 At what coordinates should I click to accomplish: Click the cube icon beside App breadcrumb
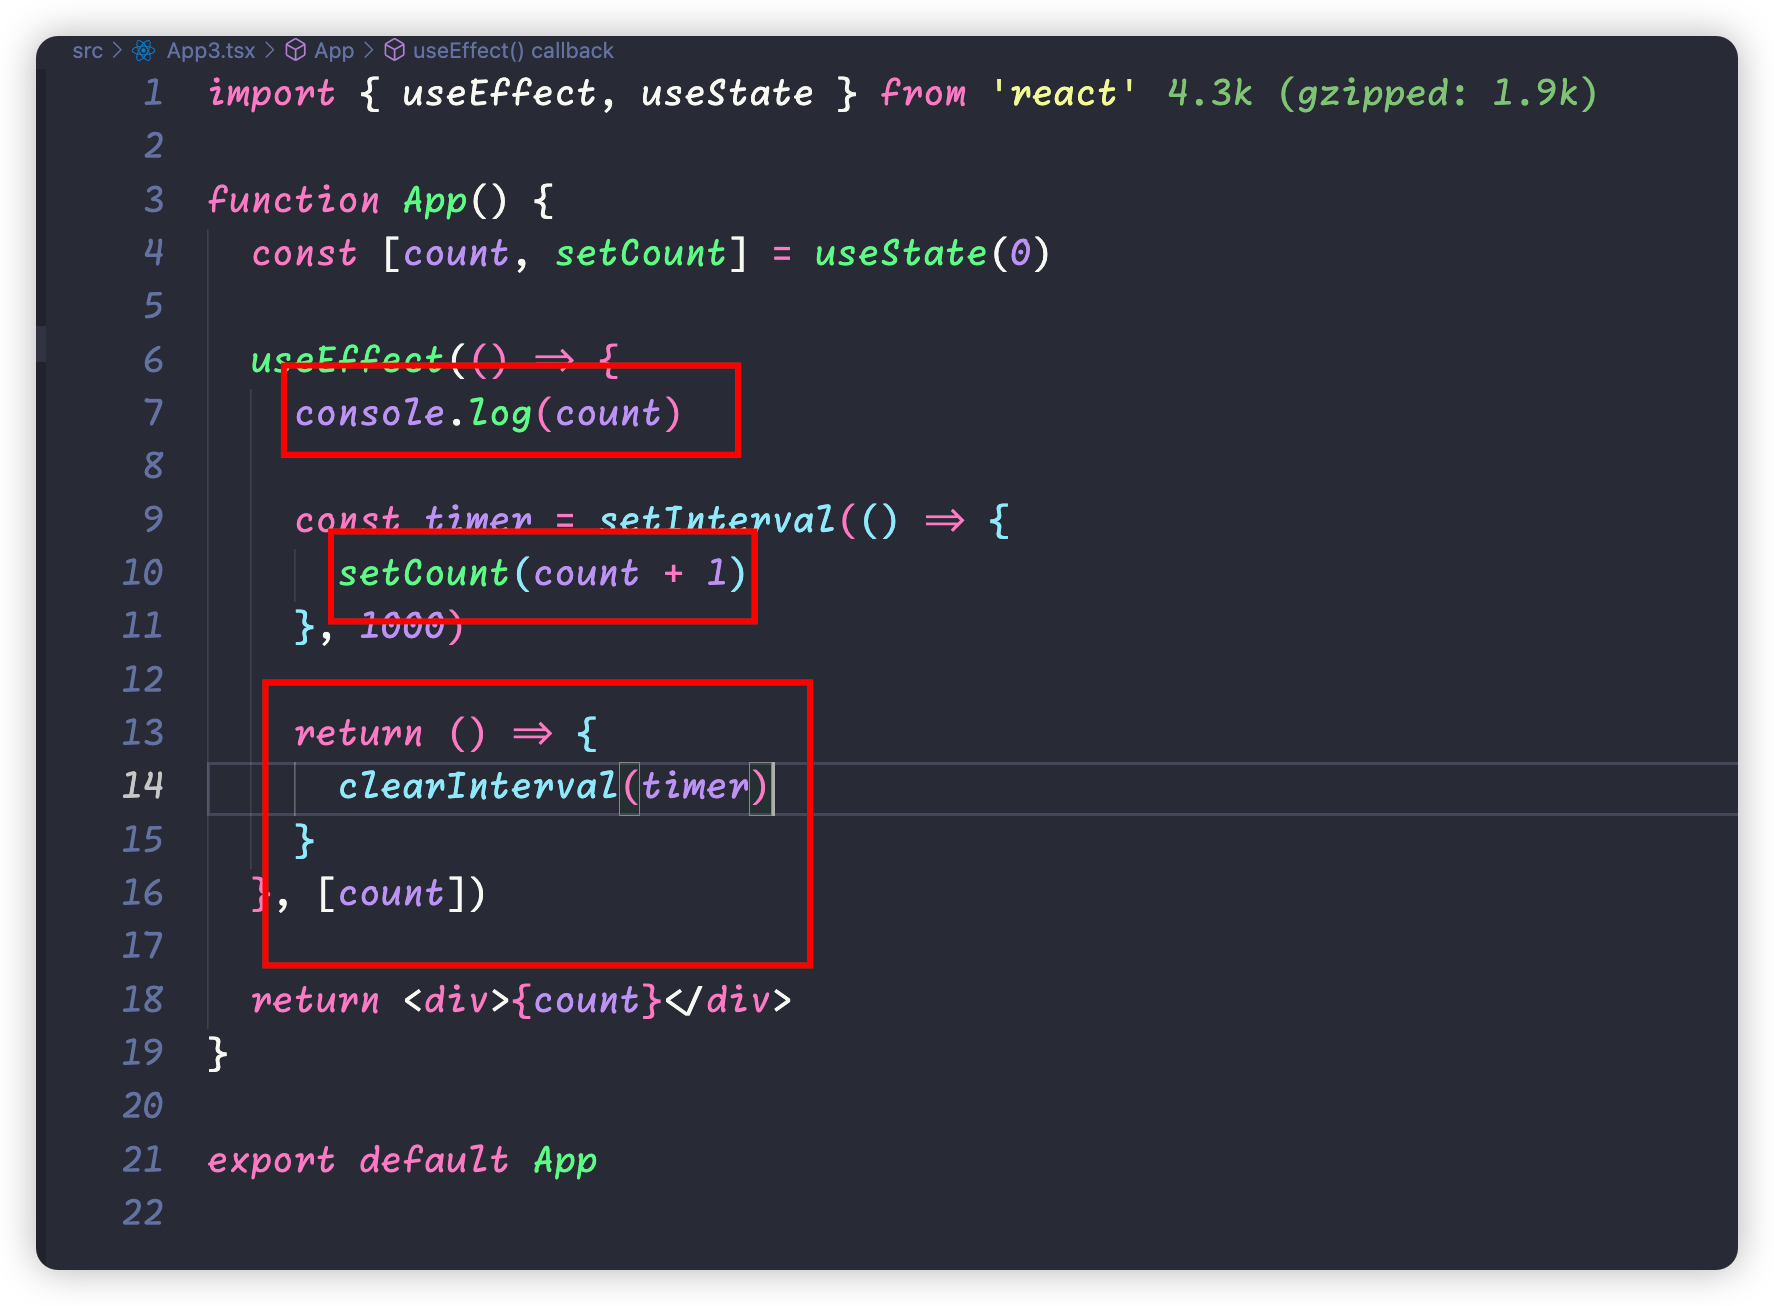coord(296,51)
